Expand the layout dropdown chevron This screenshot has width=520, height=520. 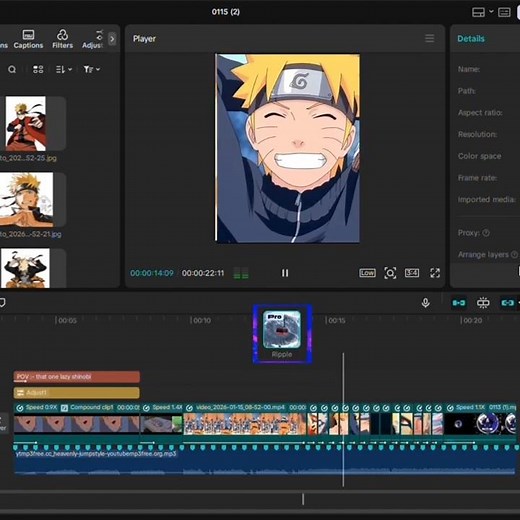click(x=491, y=12)
